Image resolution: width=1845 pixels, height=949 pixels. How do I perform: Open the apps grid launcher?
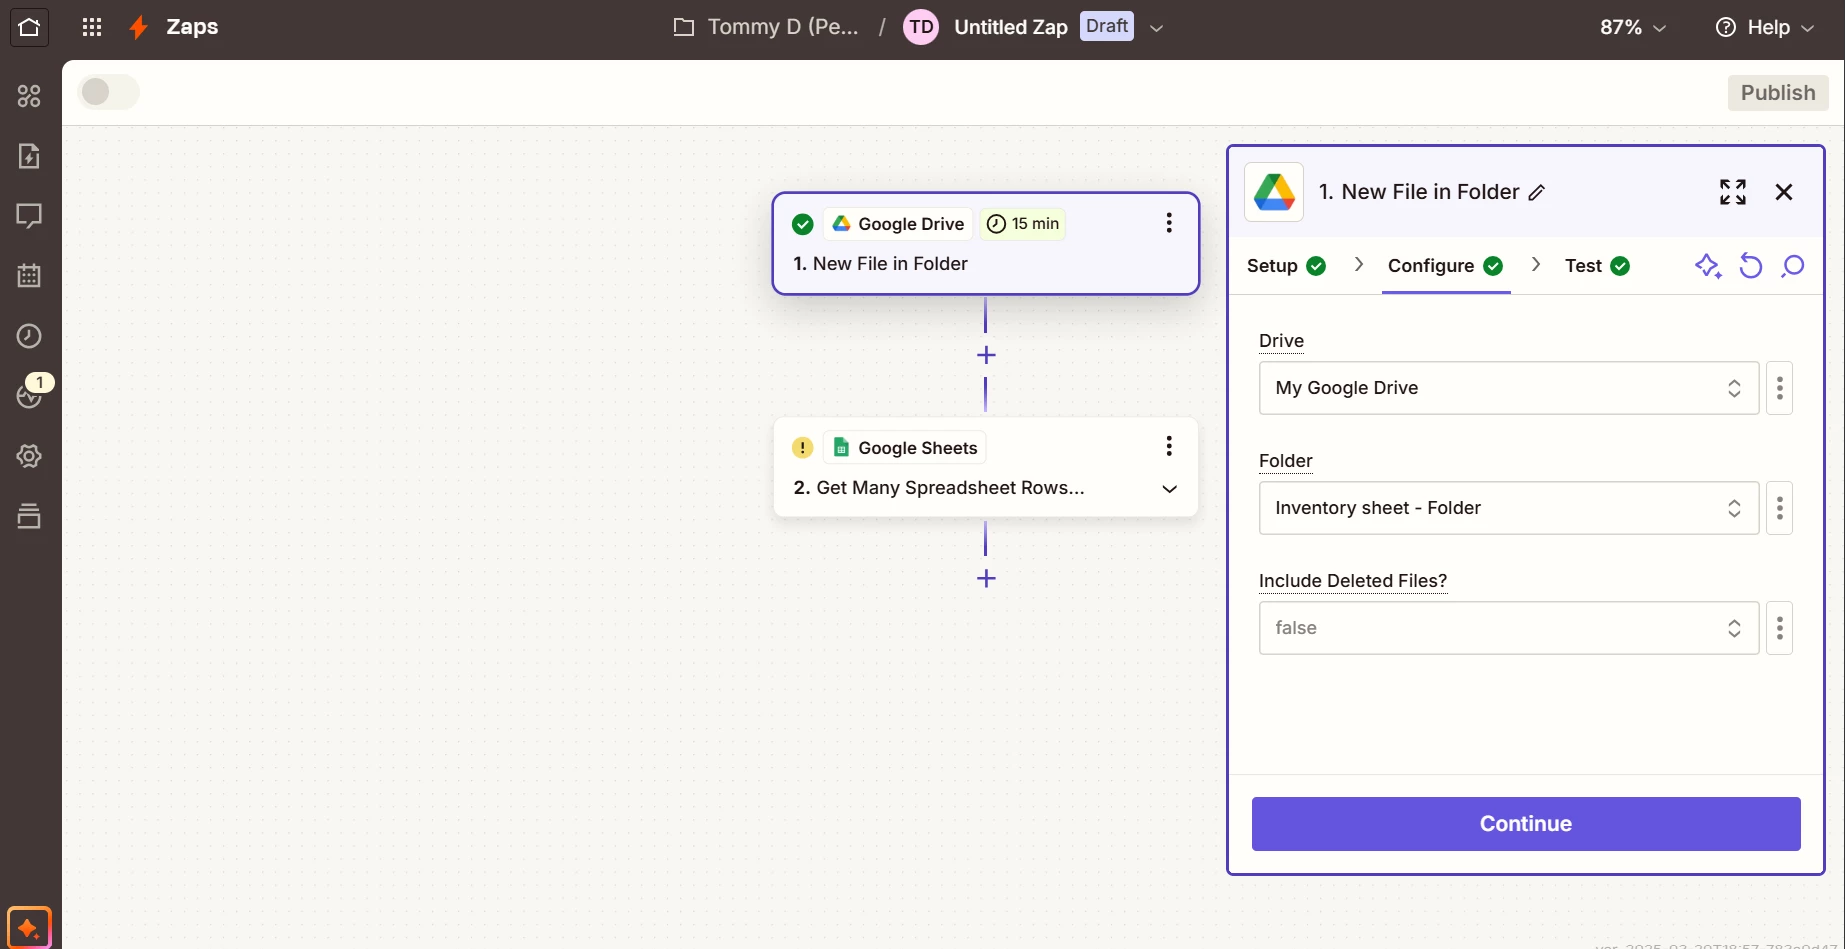(92, 27)
